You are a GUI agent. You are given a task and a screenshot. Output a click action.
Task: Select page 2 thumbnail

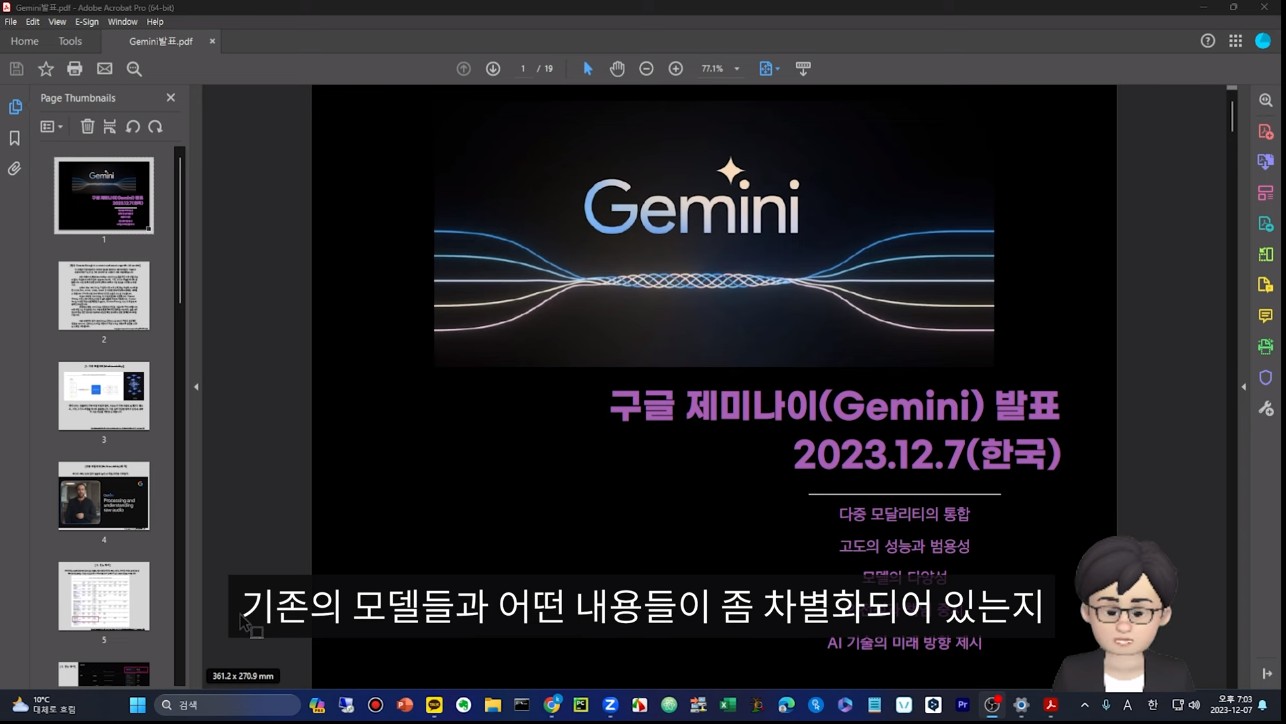click(104, 296)
